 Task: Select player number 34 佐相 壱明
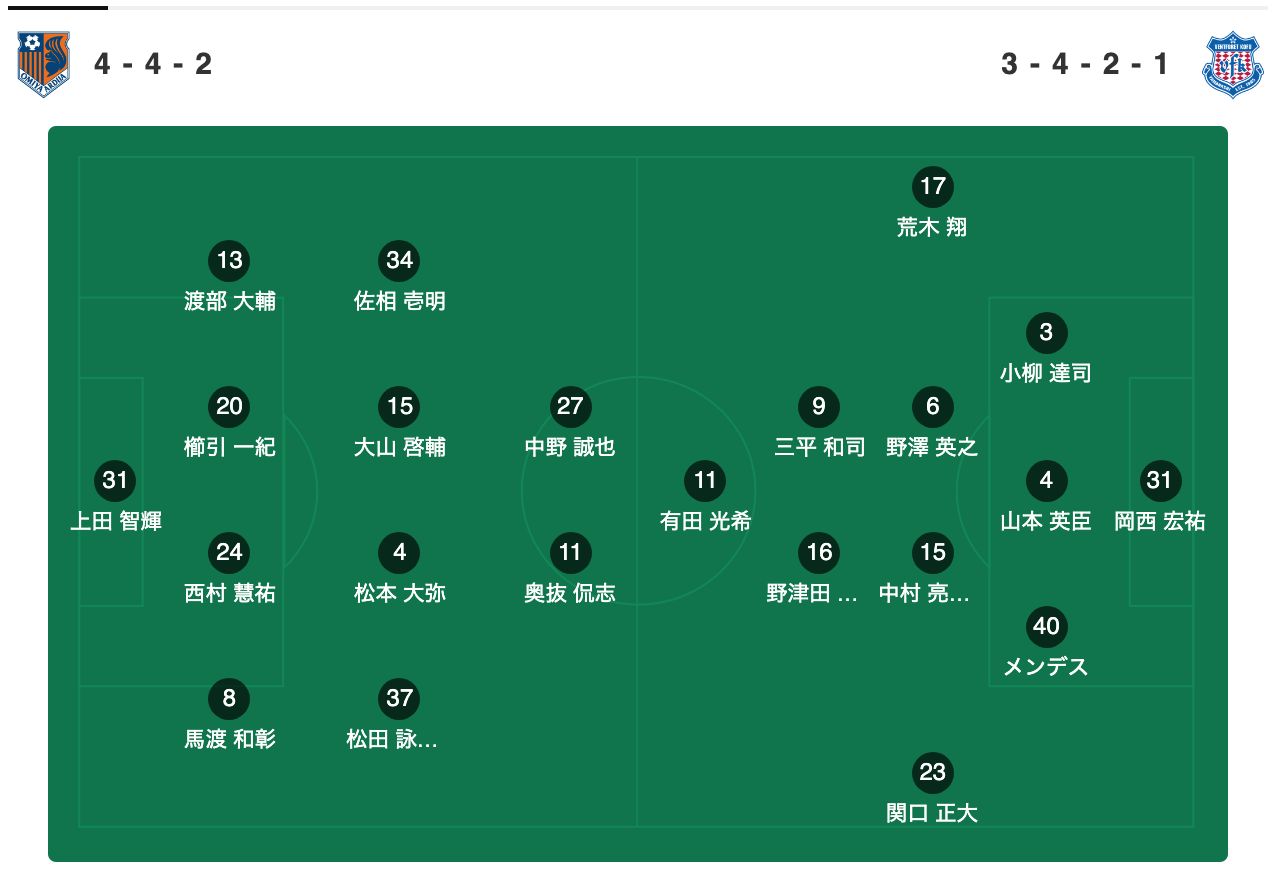click(400, 280)
